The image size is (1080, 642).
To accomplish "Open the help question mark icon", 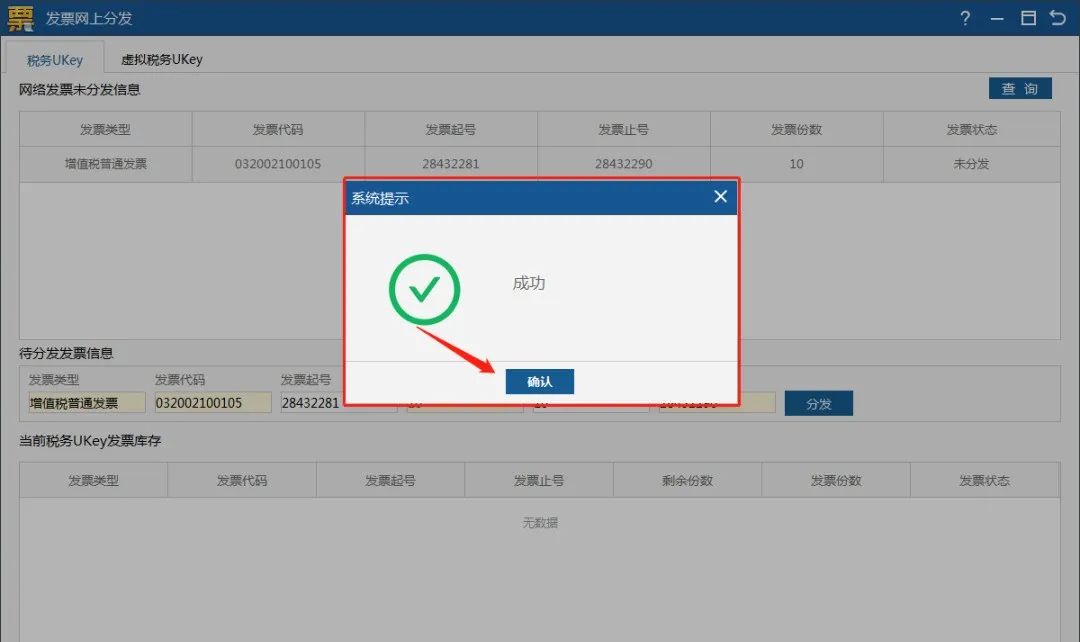I will [965, 18].
